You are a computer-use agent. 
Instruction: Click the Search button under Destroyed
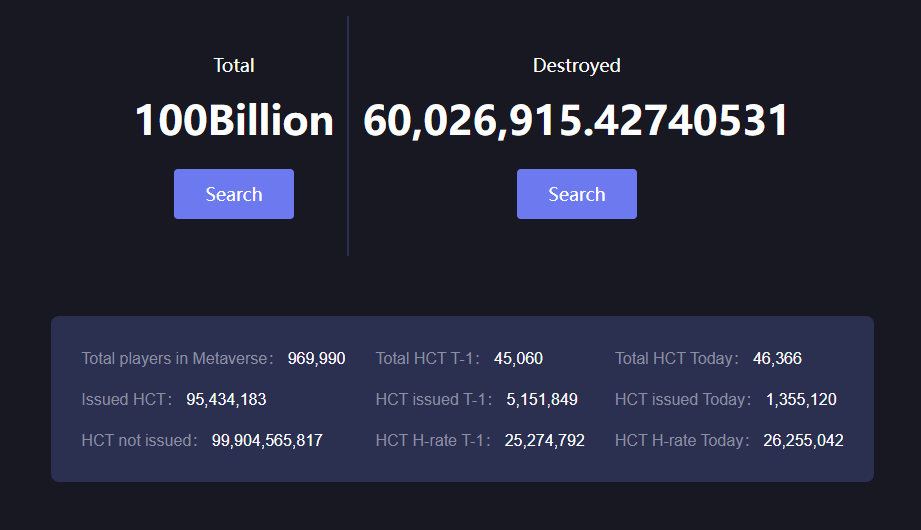tap(577, 194)
